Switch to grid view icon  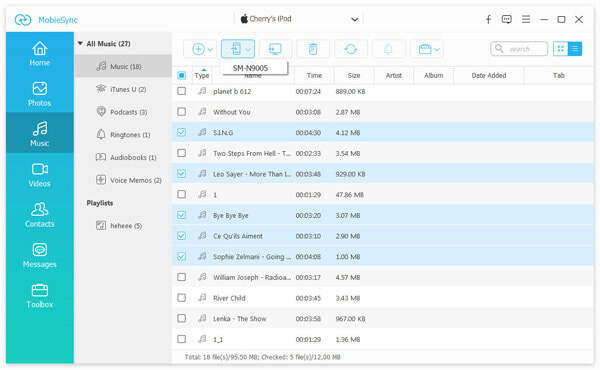point(561,49)
